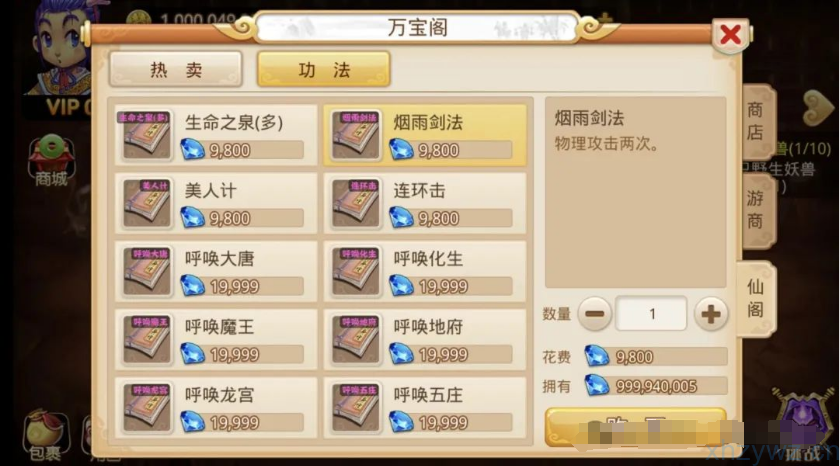Select the 美人计 skill book icon
Image resolution: width=840 pixels, height=466 pixels.
[x=146, y=203]
